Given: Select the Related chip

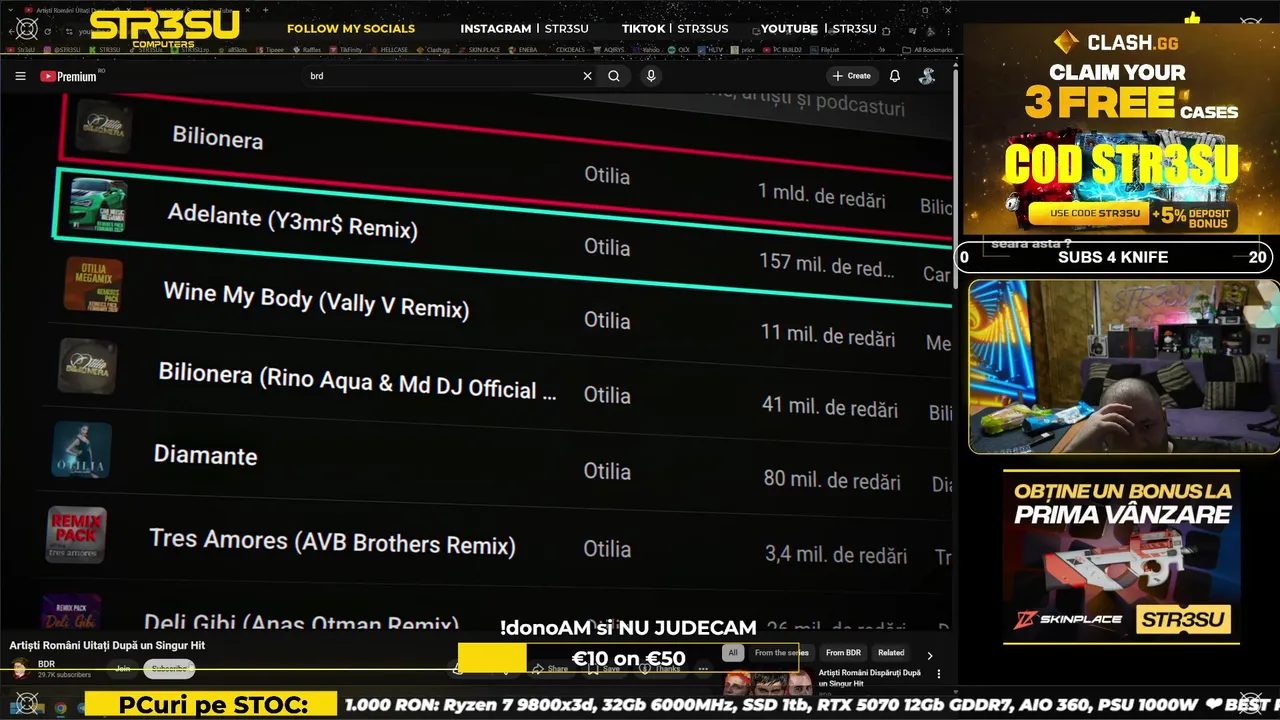Looking at the screenshot, I should (891, 653).
